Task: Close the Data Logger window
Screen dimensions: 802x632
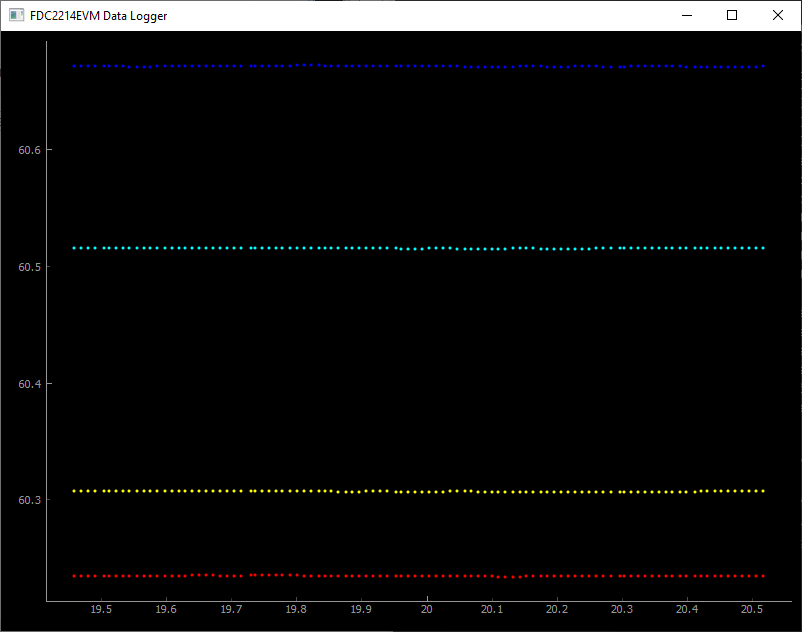Action: click(777, 15)
